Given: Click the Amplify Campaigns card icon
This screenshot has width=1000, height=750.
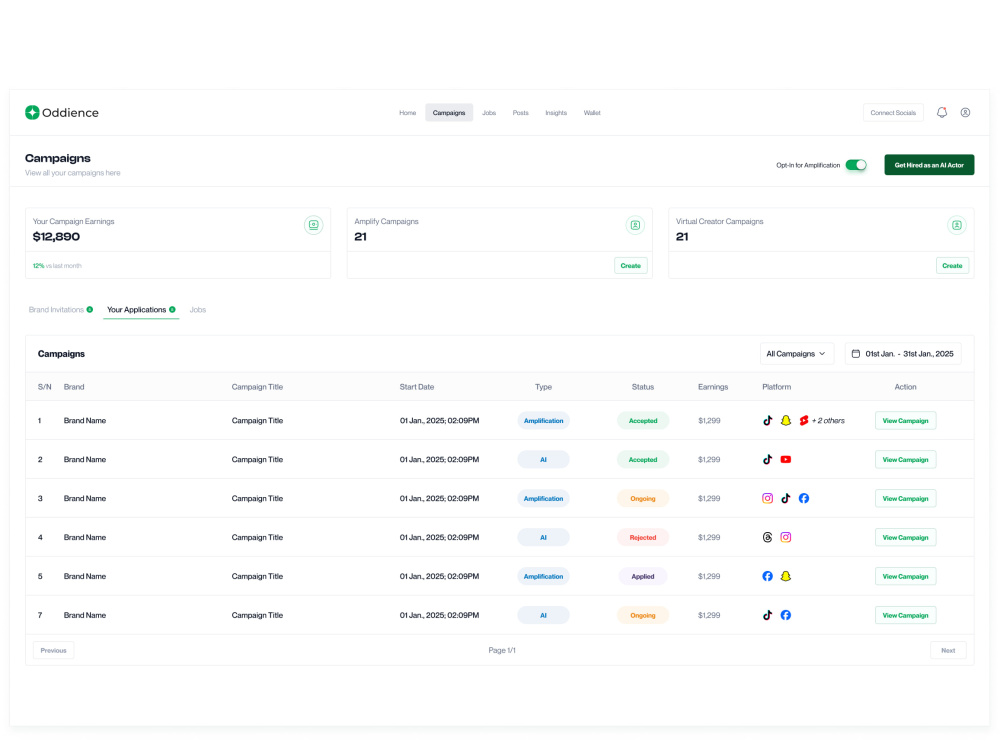Looking at the screenshot, I should point(635,224).
